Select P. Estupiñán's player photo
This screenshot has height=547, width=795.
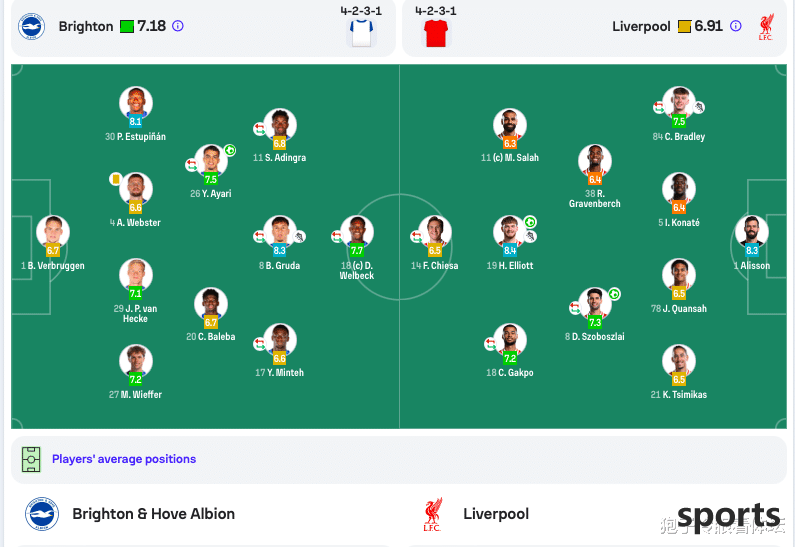[x=136, y=103]
